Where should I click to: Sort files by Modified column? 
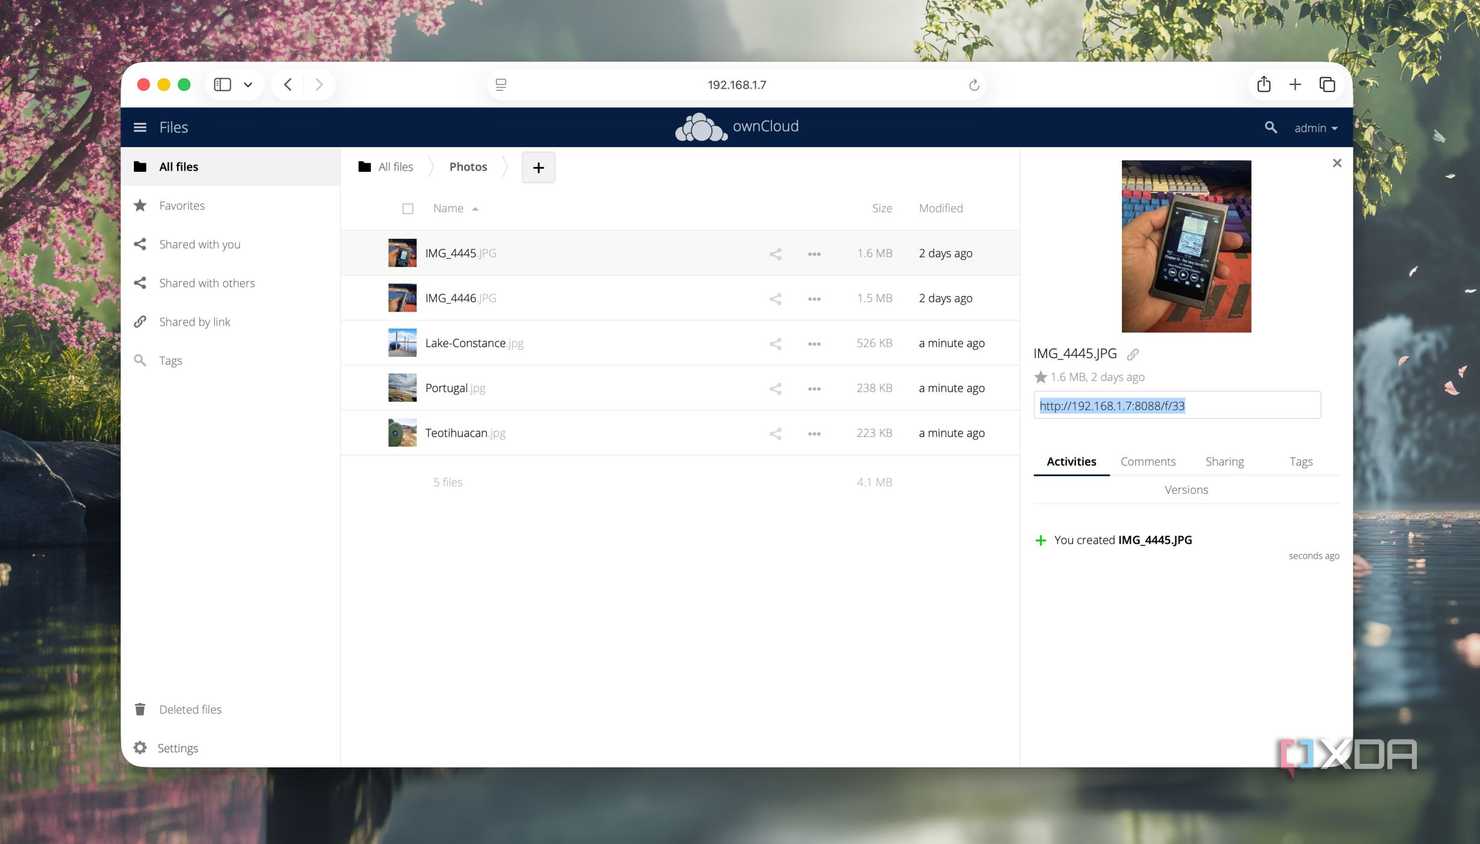[941, 208]
